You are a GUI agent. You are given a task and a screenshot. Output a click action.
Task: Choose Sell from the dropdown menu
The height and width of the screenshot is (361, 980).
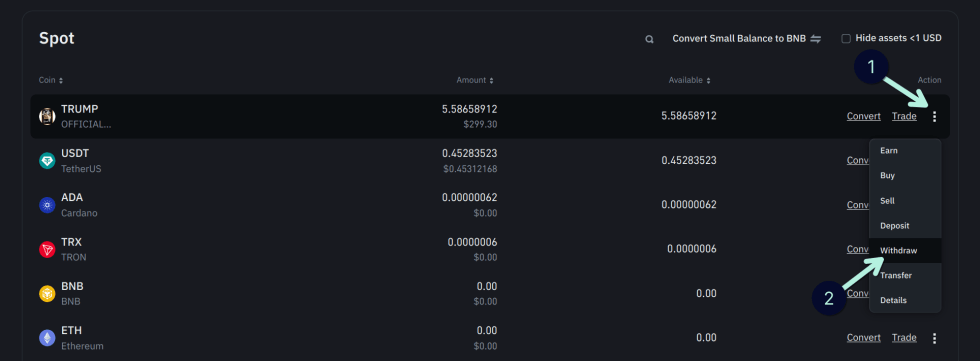905,200
